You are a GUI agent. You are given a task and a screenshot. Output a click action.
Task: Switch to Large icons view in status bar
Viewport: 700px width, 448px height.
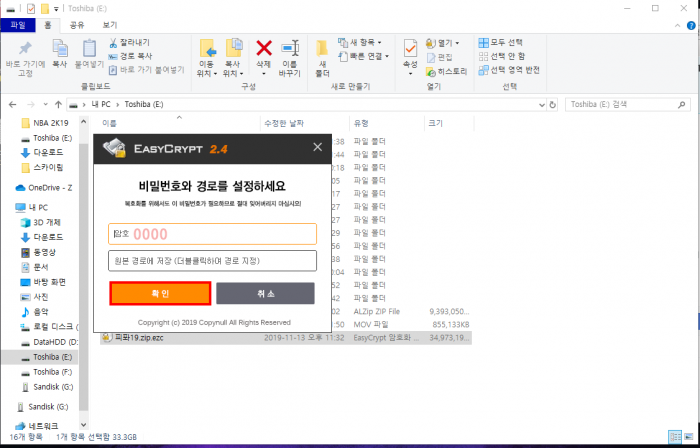click(x=689, y=436)
